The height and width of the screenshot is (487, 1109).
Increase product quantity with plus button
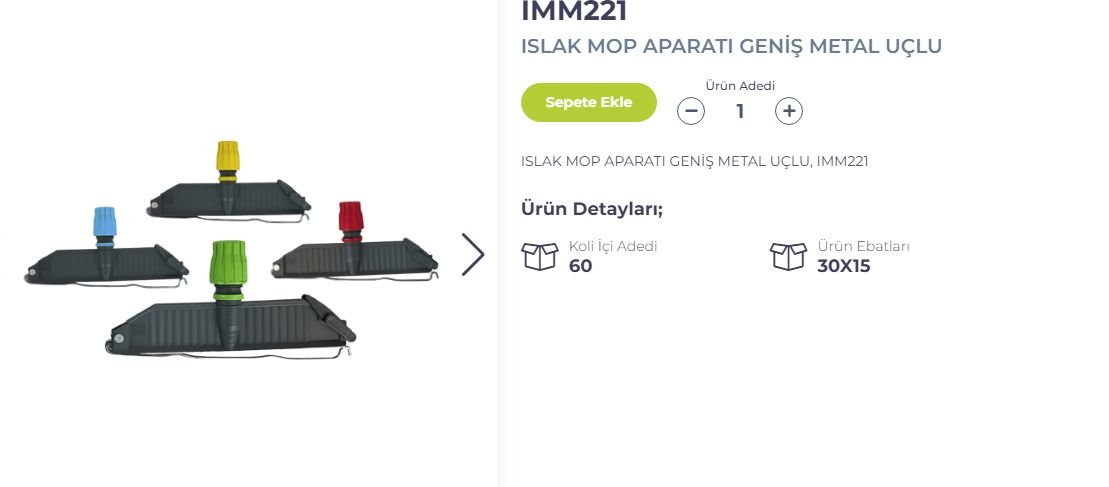click(789, 111)
